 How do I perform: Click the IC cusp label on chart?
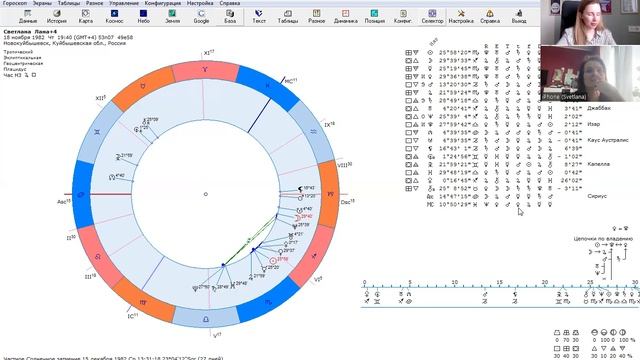click(133, 316)
